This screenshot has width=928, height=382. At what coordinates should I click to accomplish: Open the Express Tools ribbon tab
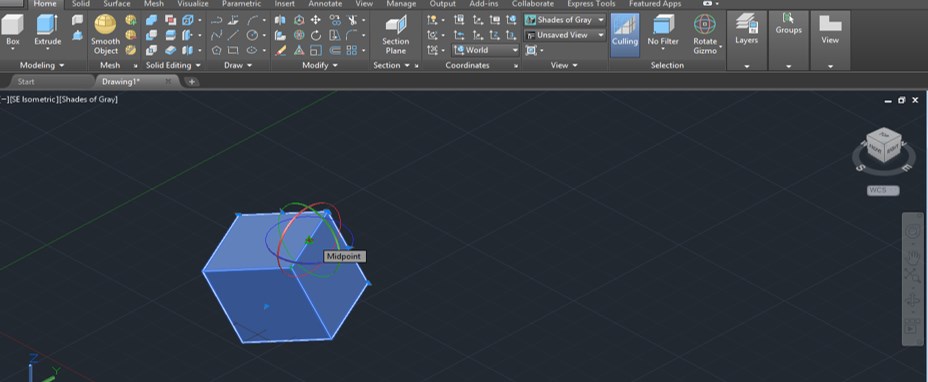pyautogui.click(x=591, y=4)
